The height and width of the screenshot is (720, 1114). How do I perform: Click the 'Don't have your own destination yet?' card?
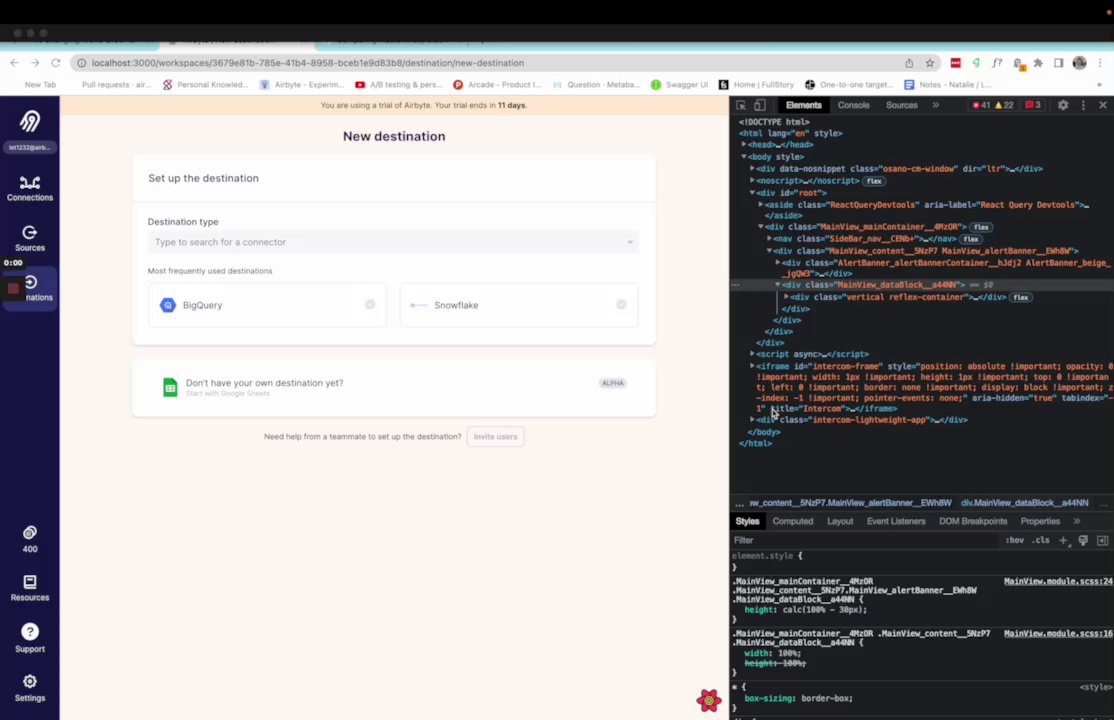click(x=394, y=387)
